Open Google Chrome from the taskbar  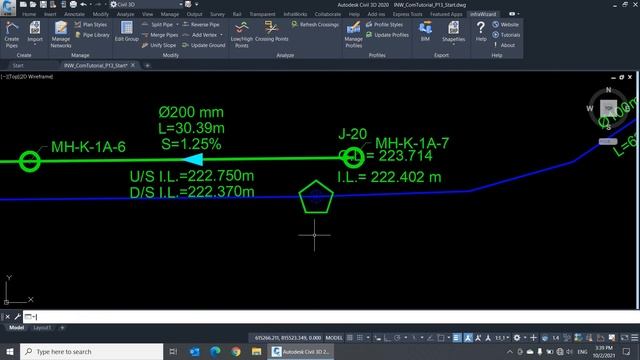tap(236, 351)
